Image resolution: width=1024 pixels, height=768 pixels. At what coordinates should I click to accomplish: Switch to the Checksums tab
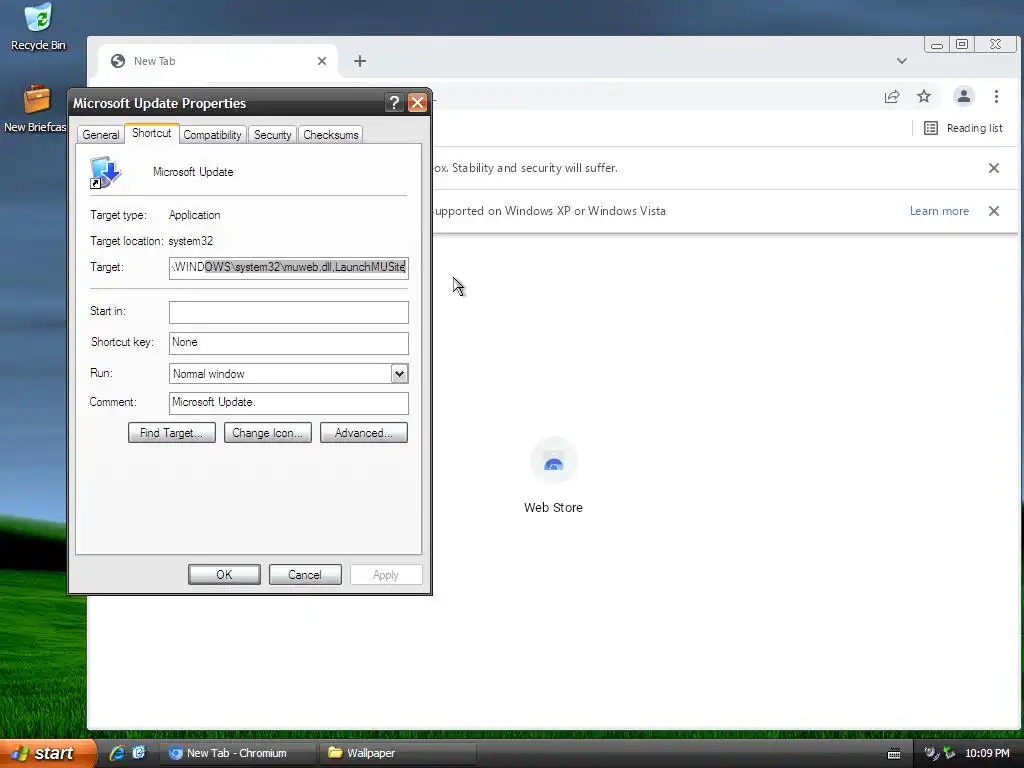pos(330,135)
